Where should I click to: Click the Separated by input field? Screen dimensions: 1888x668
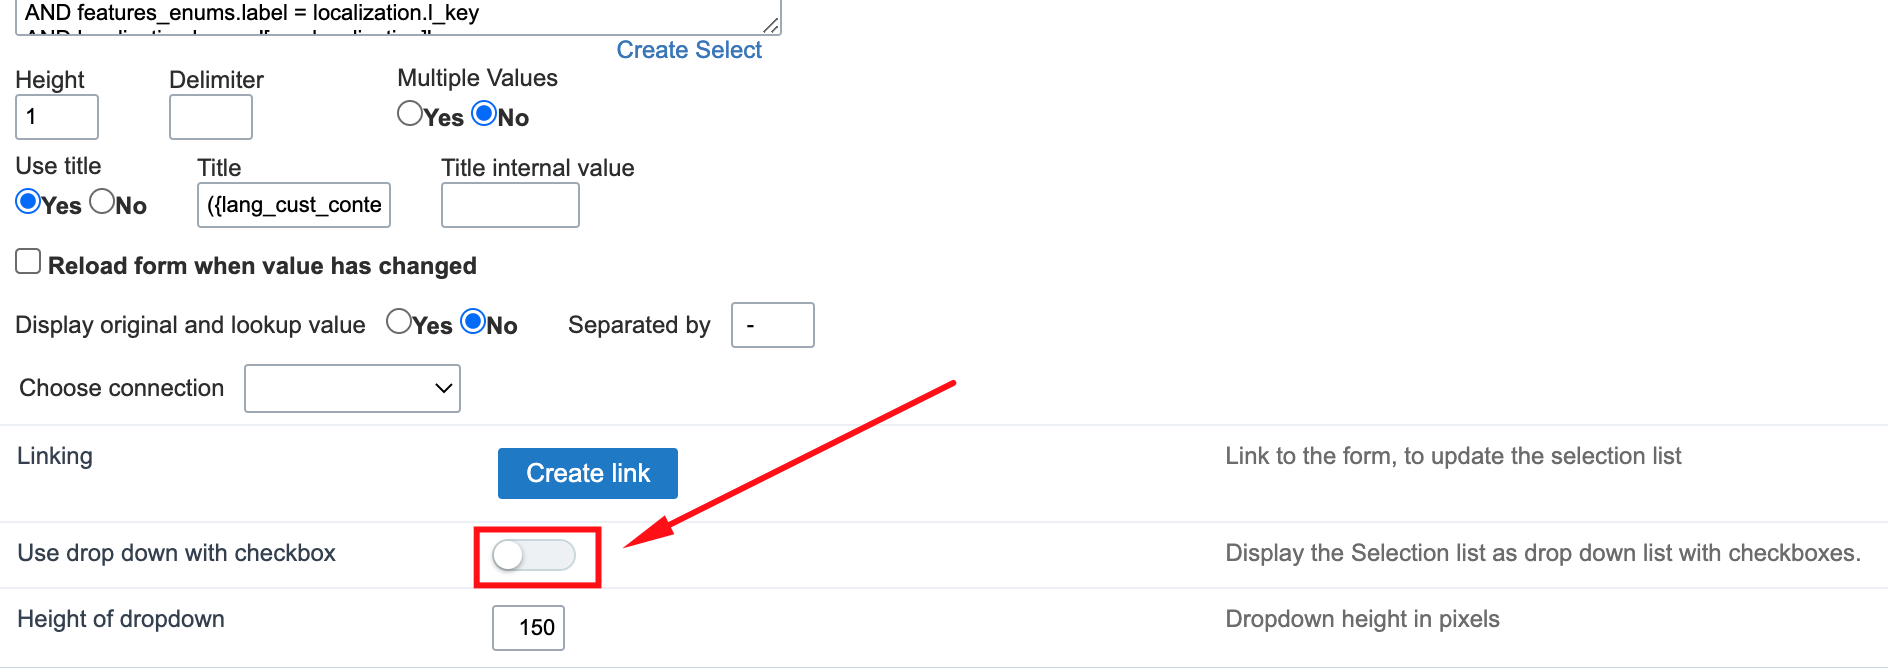(x=773, y=325)
